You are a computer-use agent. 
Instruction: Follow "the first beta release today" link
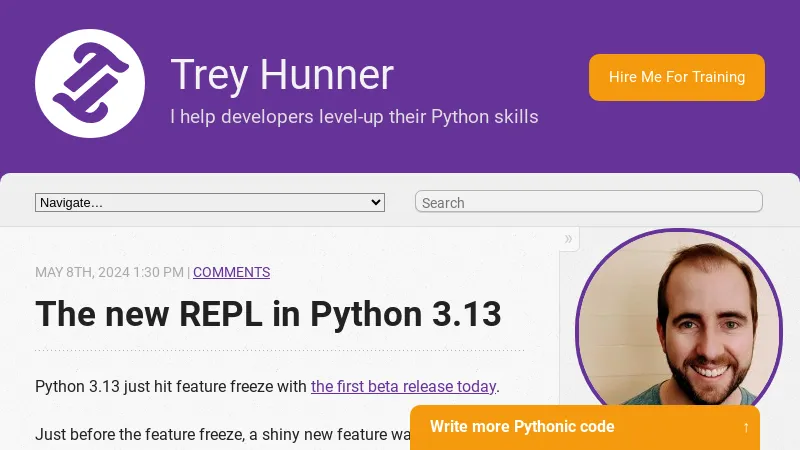point(403,386)
